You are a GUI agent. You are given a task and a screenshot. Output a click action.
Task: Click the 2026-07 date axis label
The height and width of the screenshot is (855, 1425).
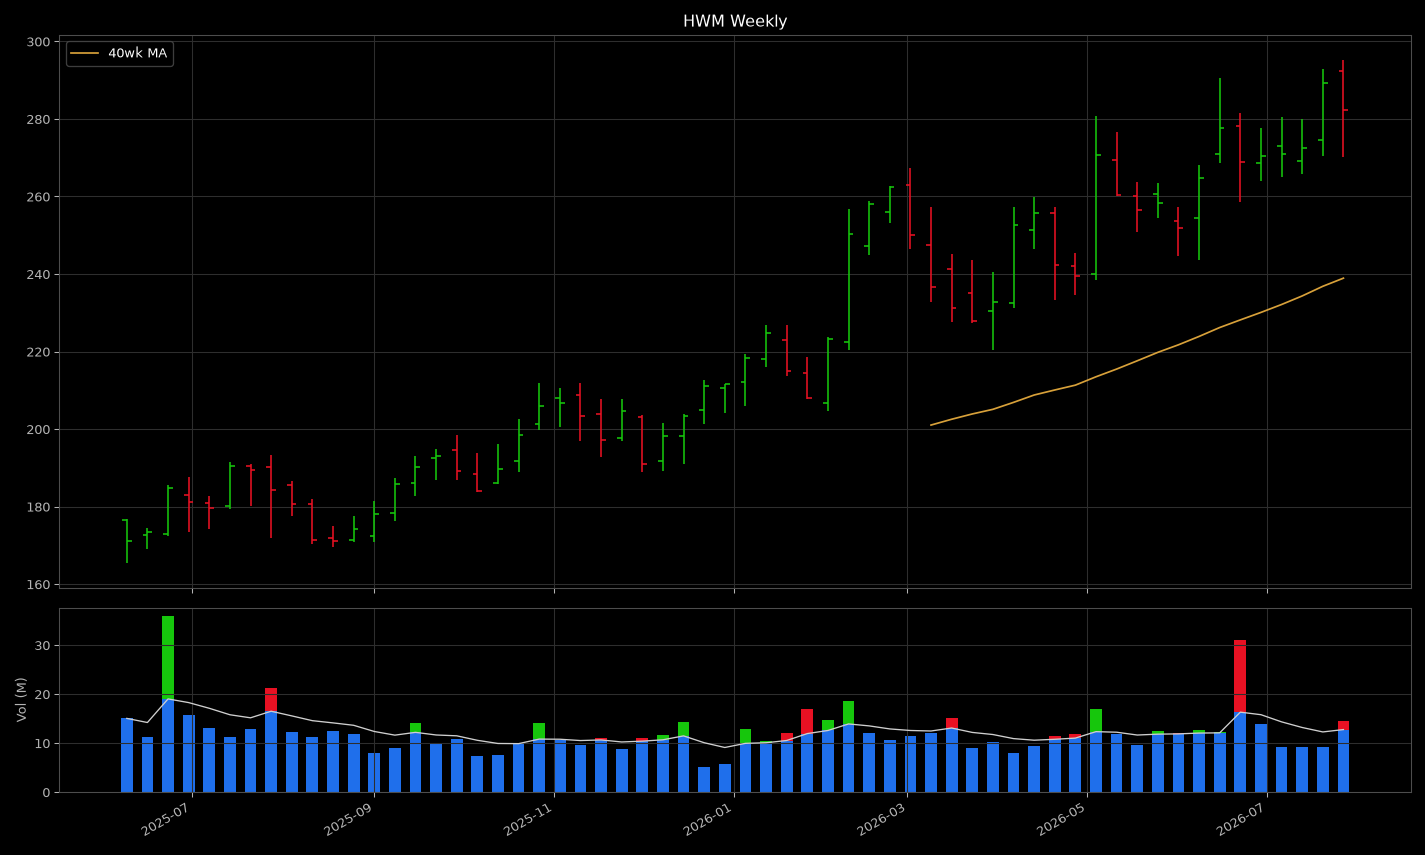(1241, 819)
